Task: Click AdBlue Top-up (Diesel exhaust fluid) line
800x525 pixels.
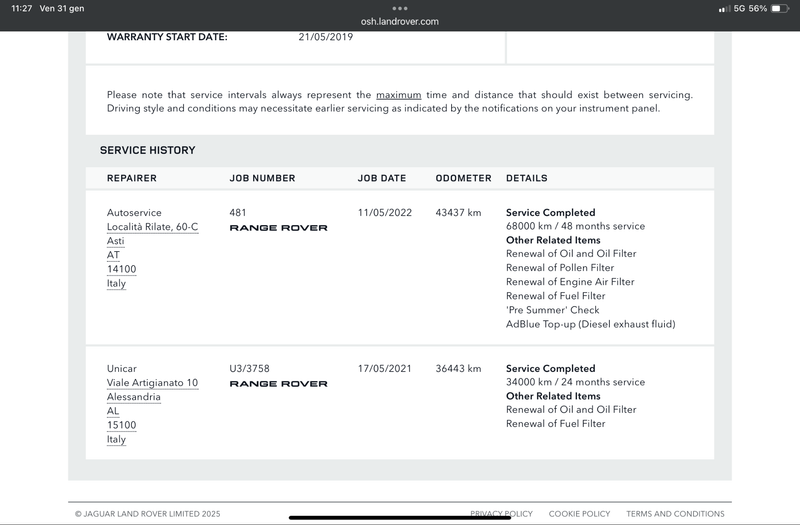Action: point(590,324)
